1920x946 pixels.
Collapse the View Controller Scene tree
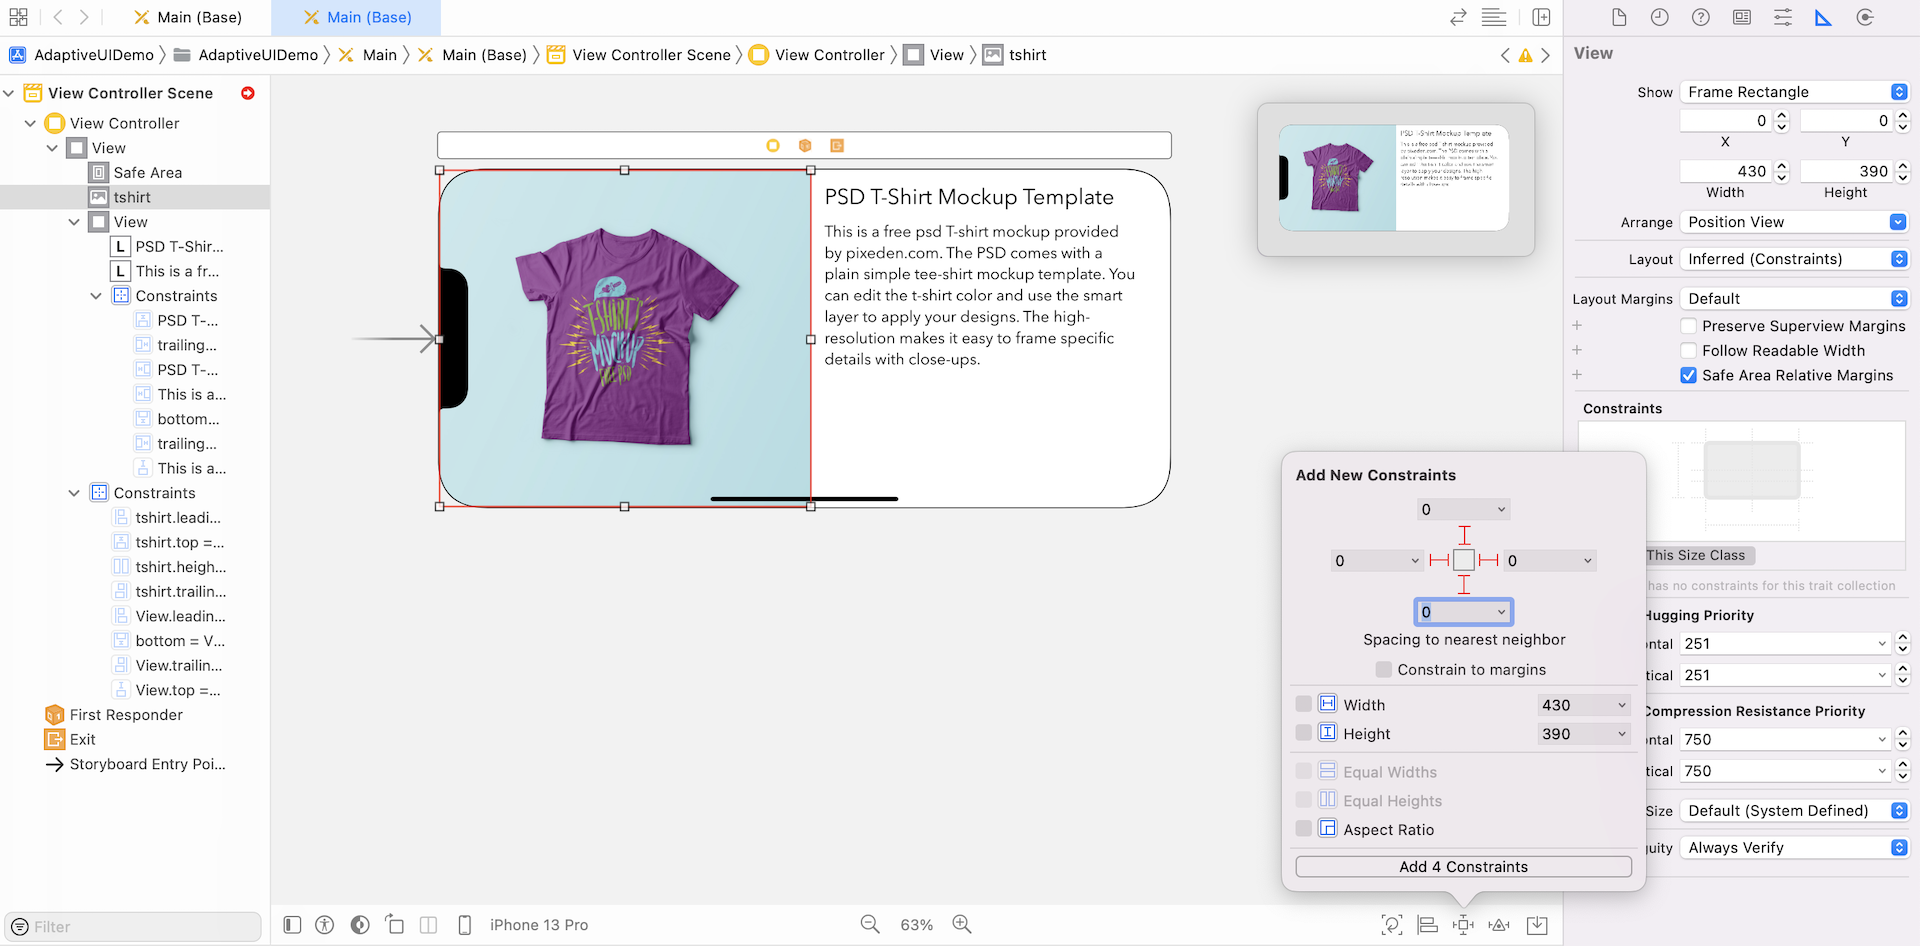(9, 93)
